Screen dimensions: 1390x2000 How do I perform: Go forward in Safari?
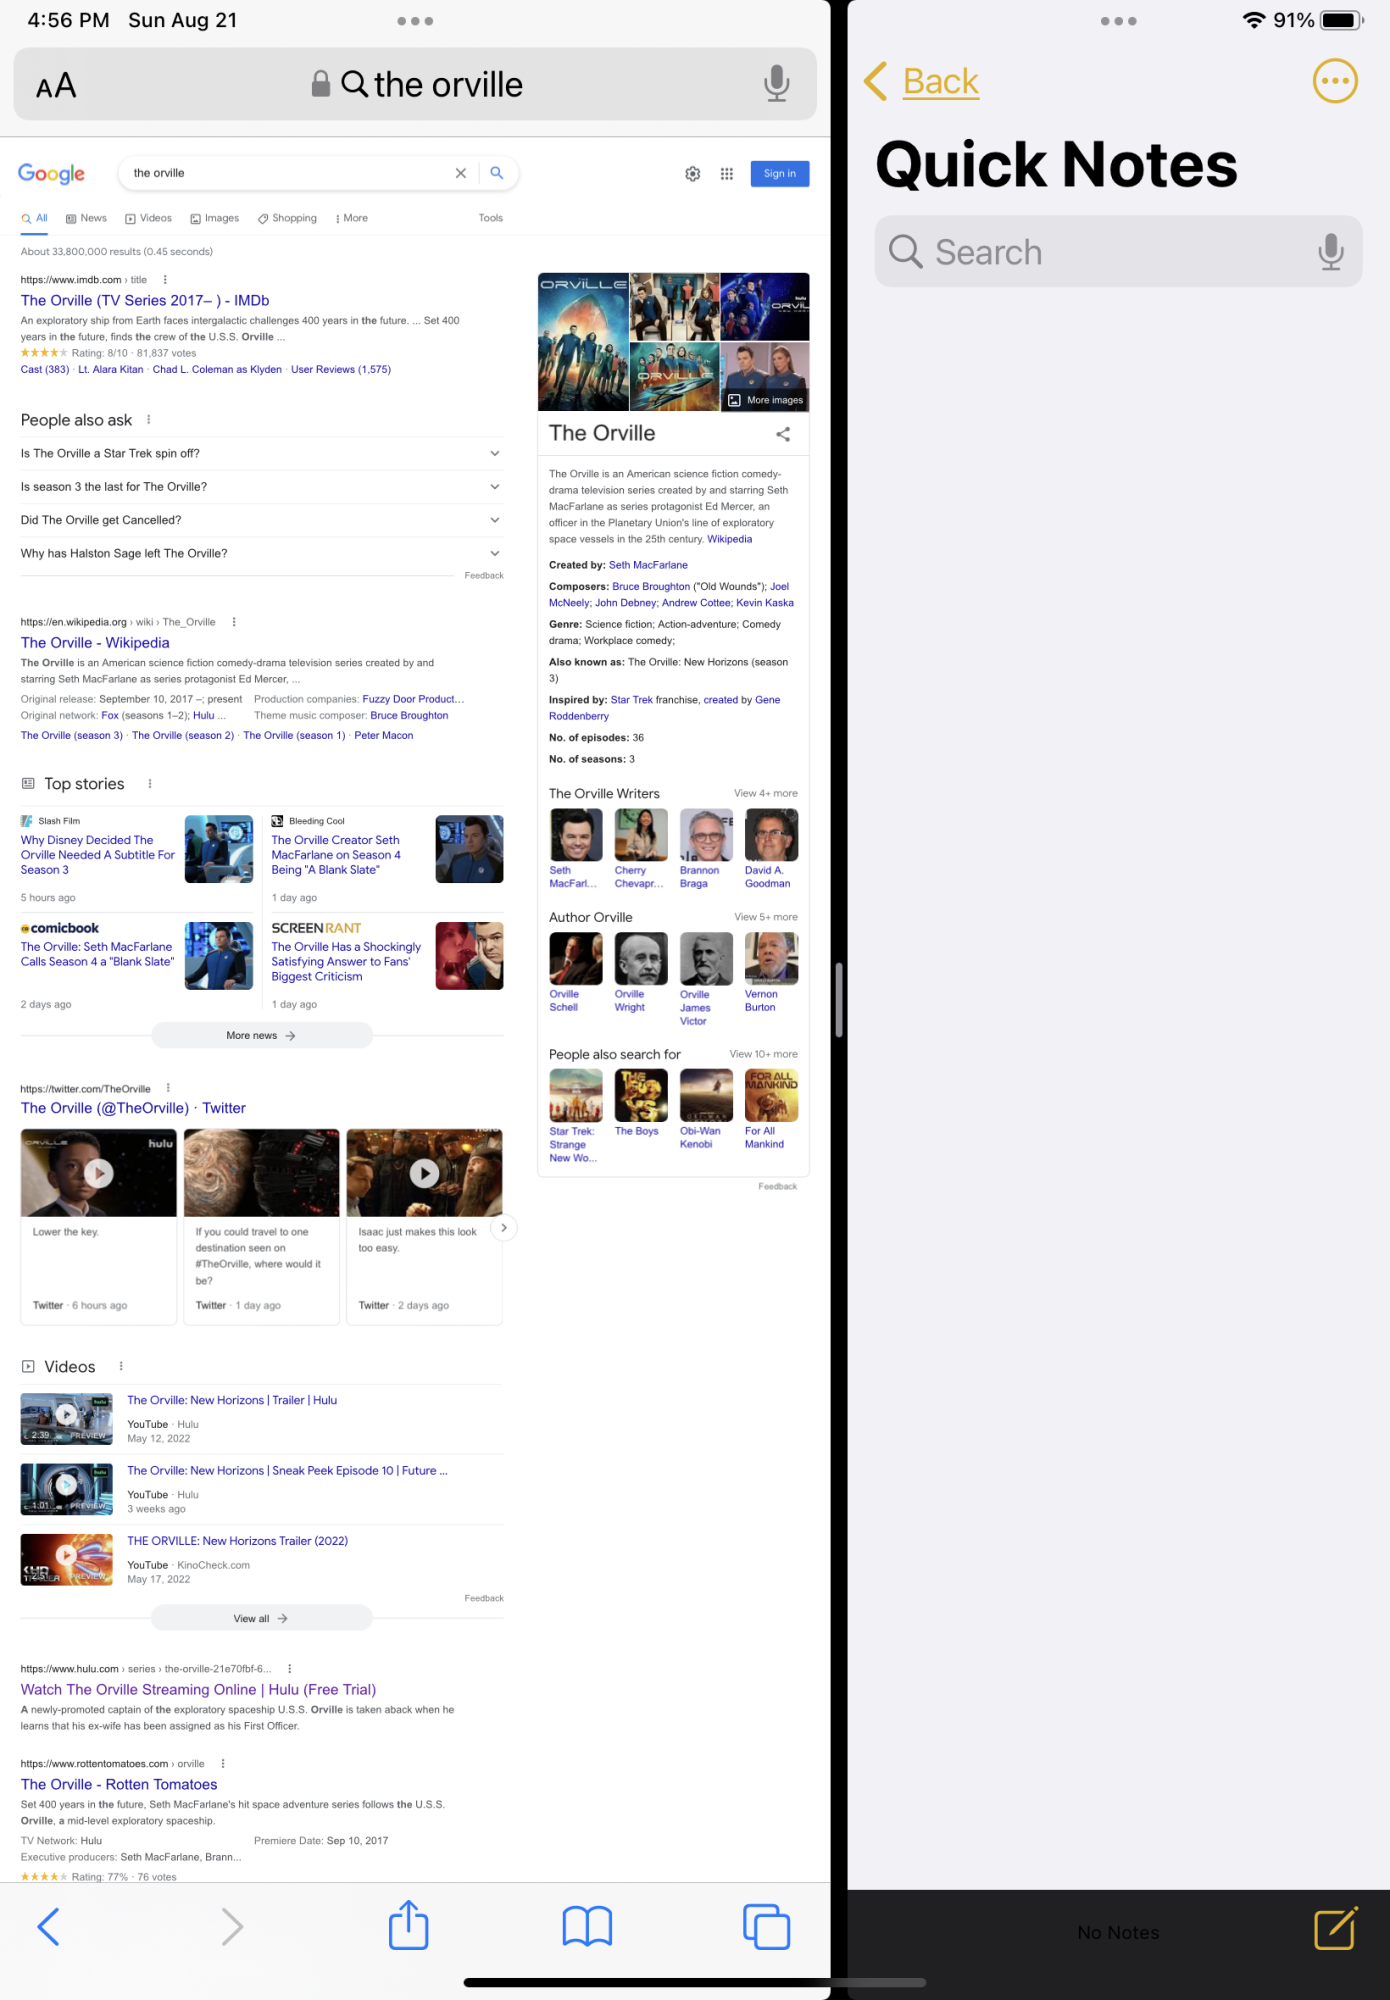pos(232,1926)
